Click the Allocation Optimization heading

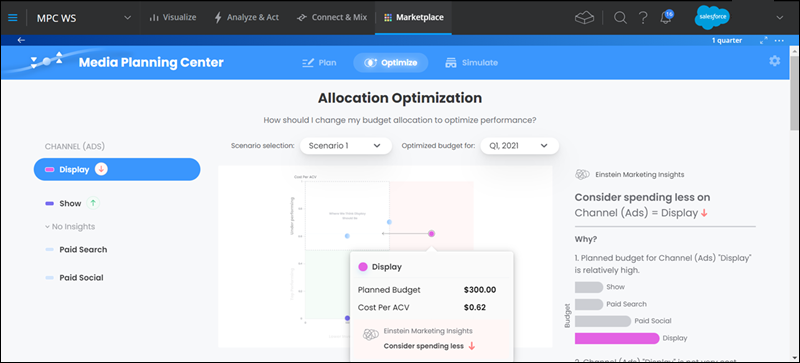point(399,98)
